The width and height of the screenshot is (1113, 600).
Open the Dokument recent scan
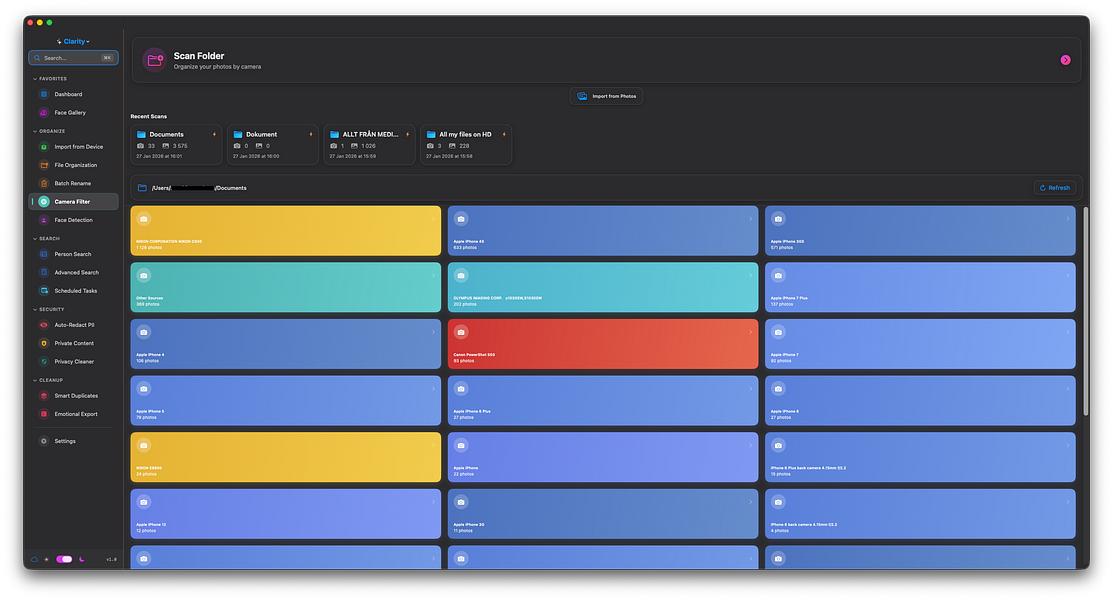pos(273,145)
